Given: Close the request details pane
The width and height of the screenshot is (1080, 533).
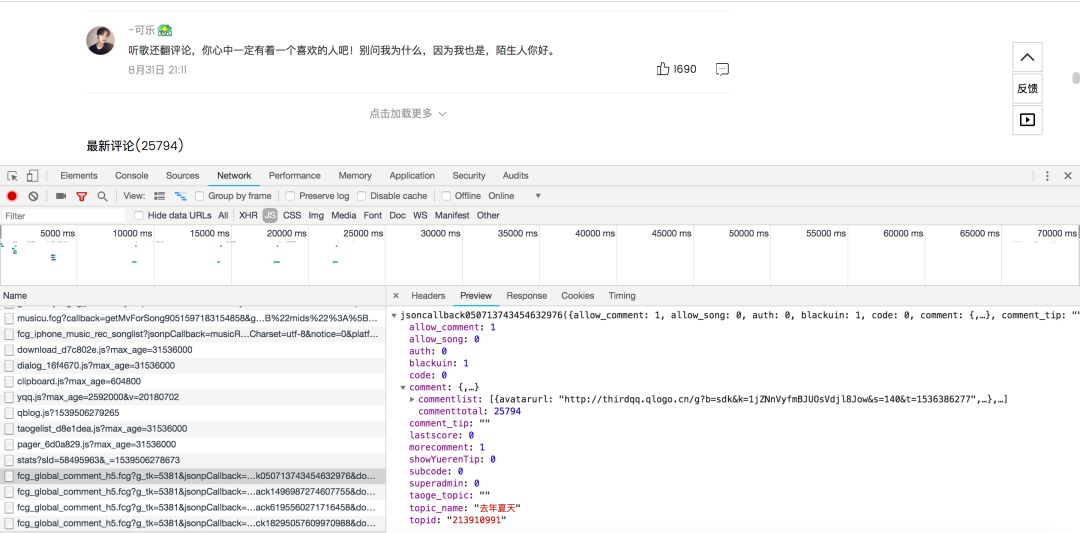Looking at the screenshot, I should pos(396,295).
